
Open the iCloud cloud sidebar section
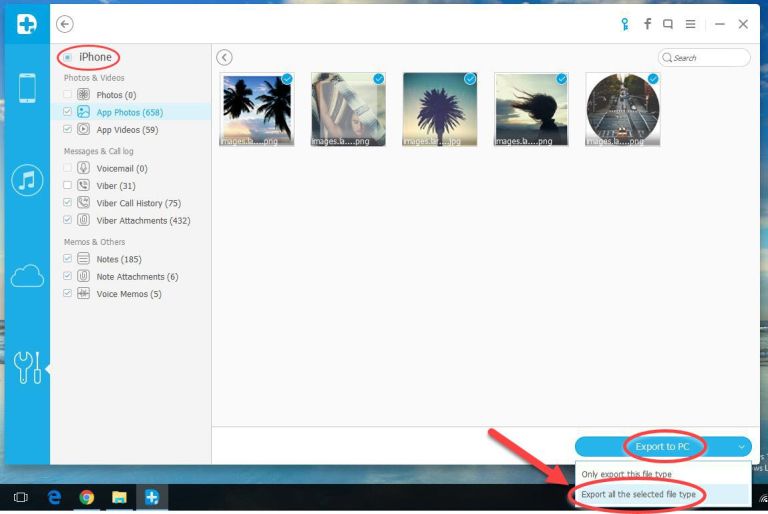point(27,275)
